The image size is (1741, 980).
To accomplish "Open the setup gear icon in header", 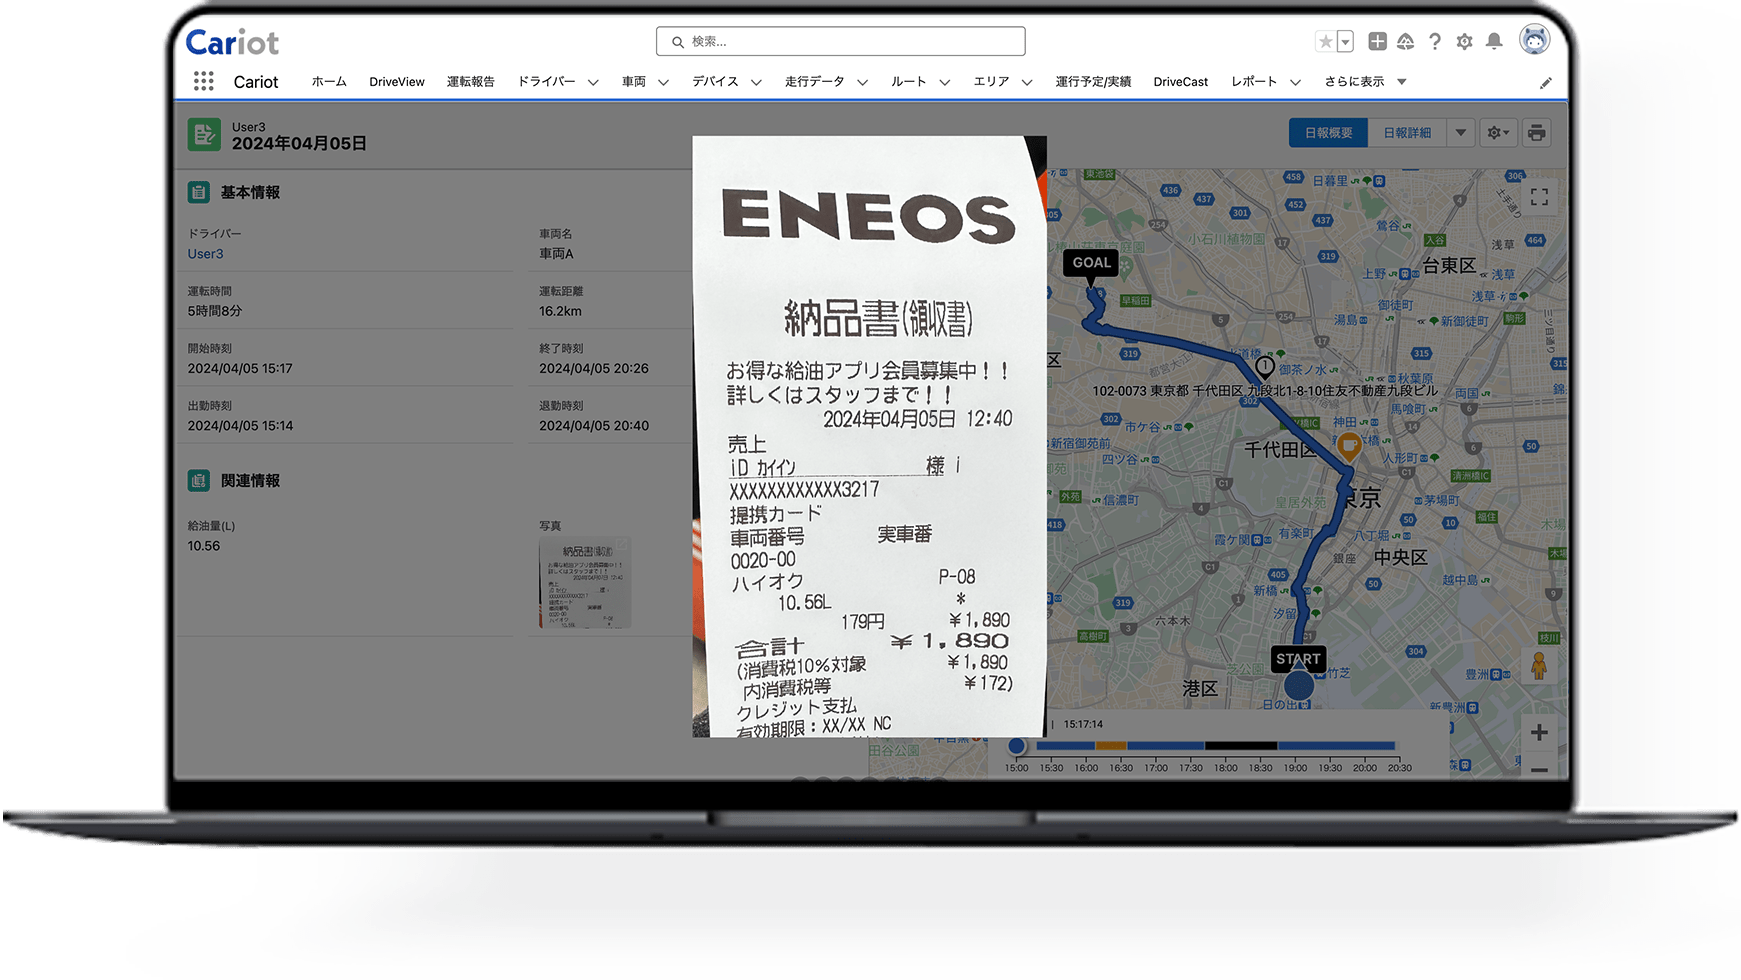I will tap(1464, 41).
